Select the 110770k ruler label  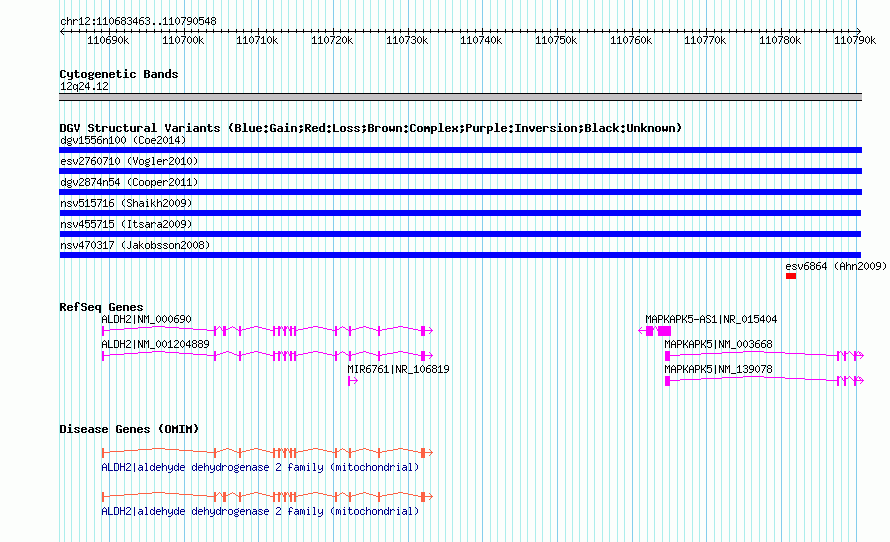pos(705,40)
